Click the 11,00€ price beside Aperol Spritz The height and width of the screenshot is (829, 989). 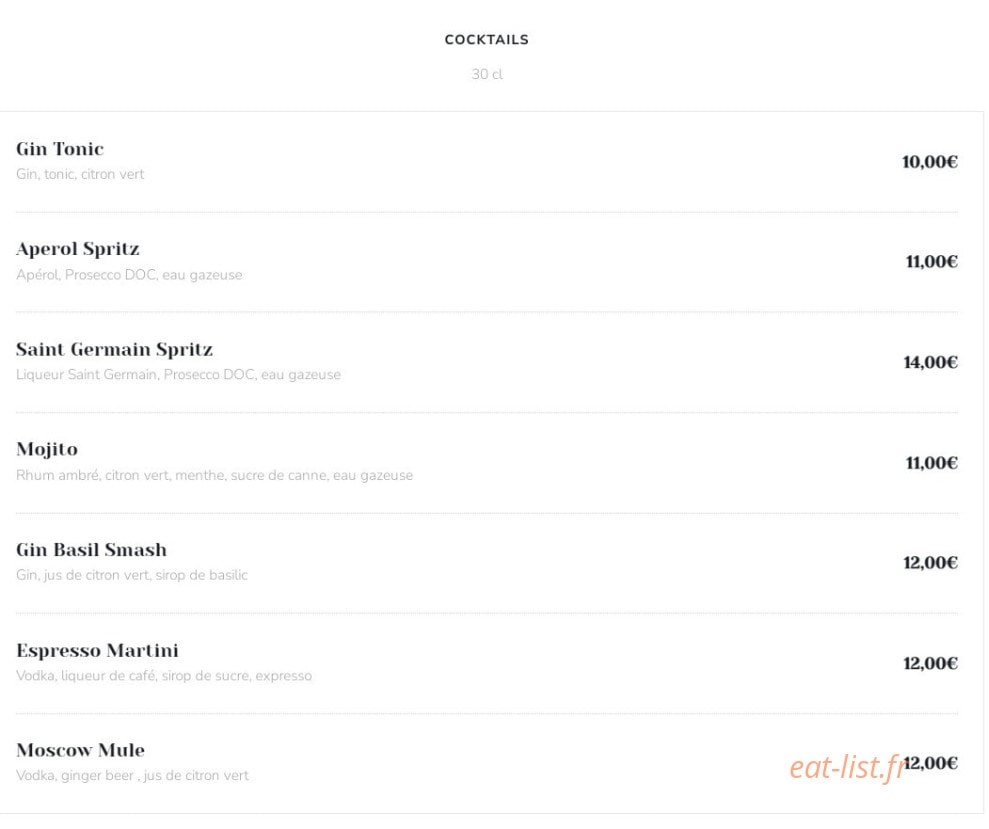point(932,262)
